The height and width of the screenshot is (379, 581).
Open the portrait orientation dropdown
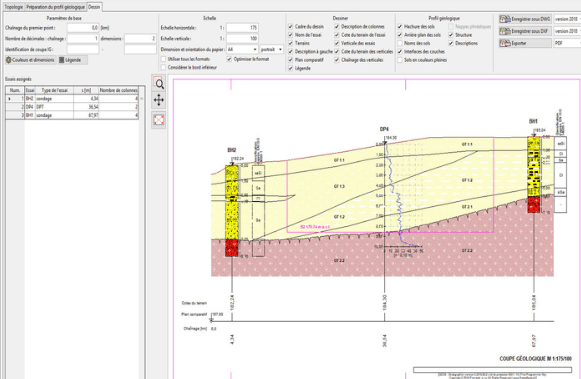pyautogui.click(x=272, y=49)
